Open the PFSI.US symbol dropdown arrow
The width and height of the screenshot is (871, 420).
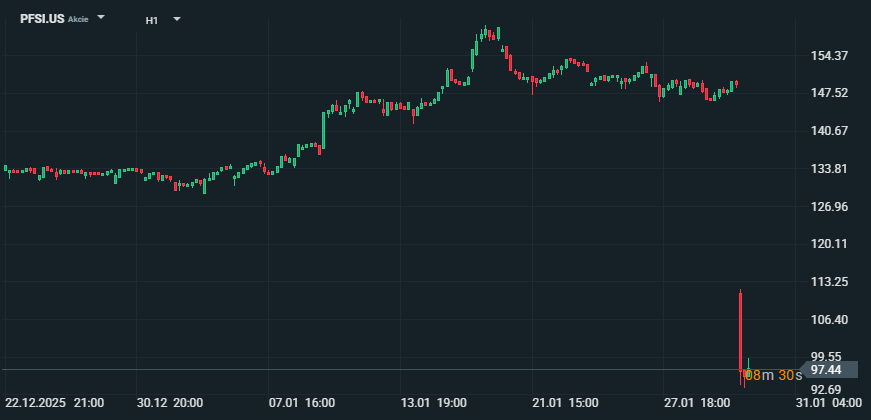click(101, 18)
